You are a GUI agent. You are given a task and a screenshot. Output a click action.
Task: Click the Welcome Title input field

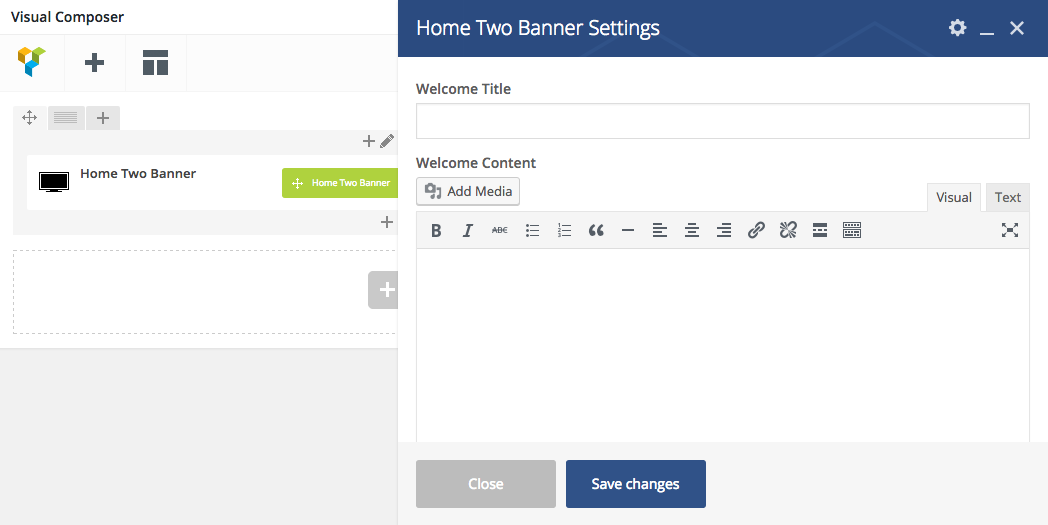pos(722,121)
